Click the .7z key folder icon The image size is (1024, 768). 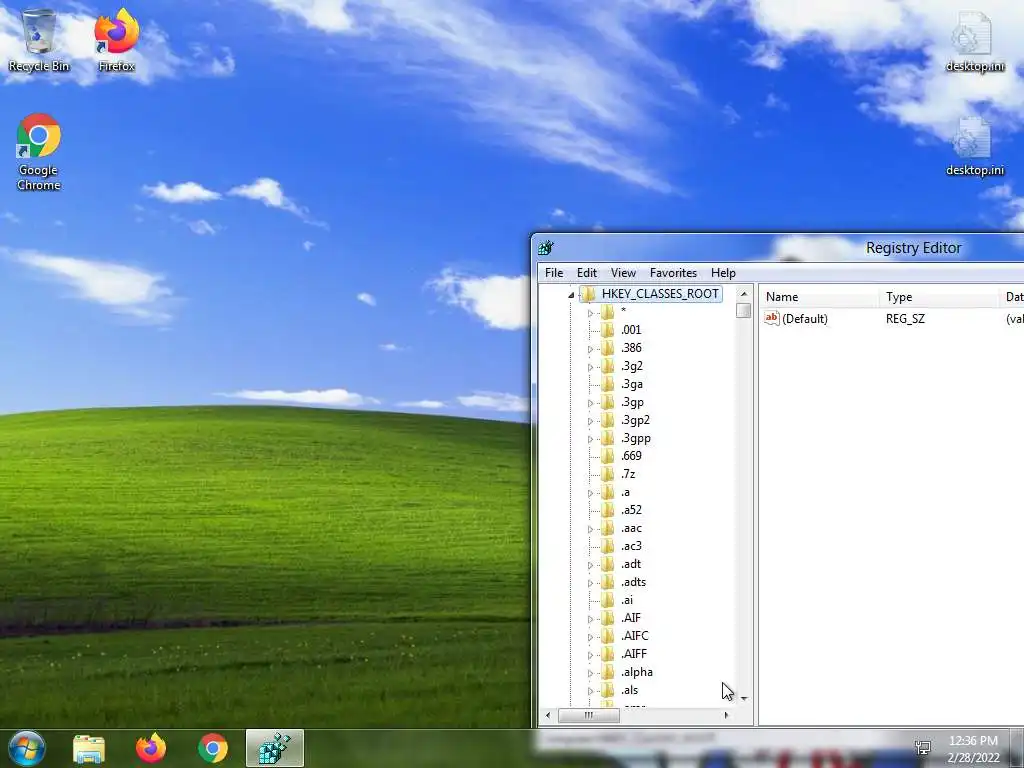click(x=608, y=474)
